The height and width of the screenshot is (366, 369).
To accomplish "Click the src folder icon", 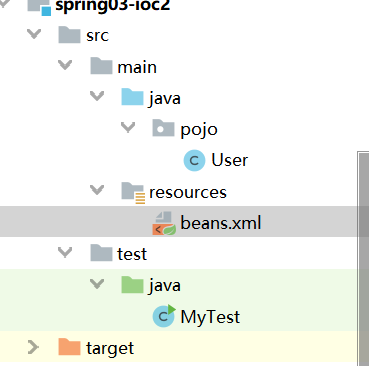I will [x=69, y=35].
